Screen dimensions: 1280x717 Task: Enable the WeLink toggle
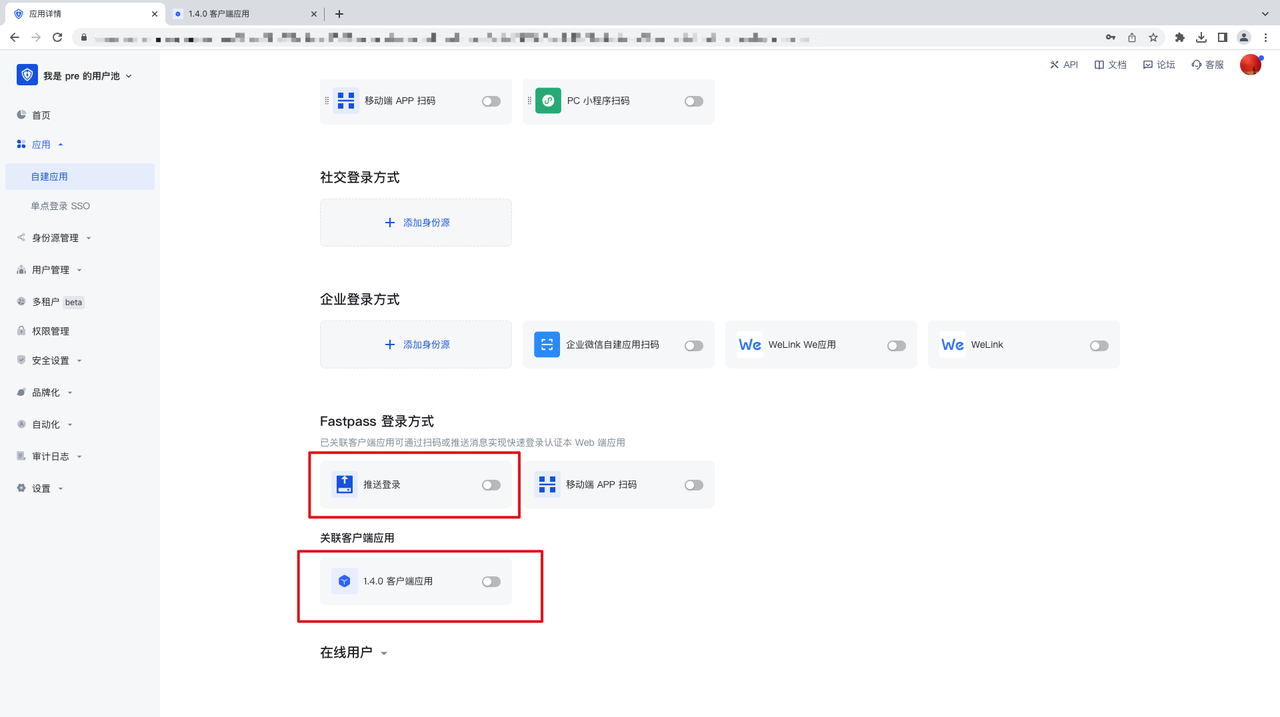[x=1098, y=344]
